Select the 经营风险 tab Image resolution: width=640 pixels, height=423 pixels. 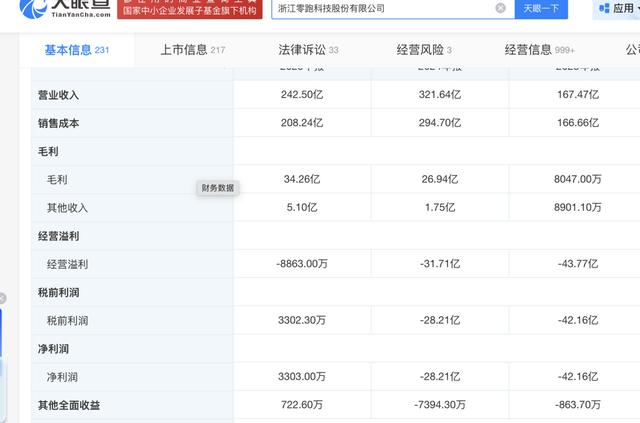[421, 49]
